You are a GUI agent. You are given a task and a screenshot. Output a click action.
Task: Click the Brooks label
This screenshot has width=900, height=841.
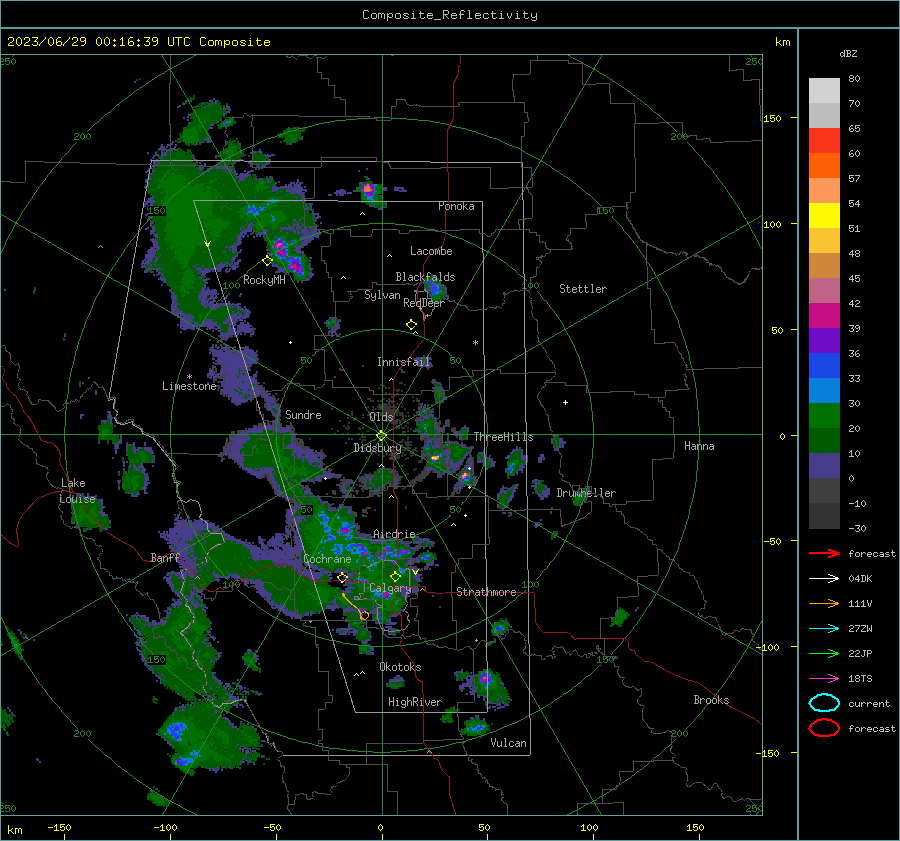[711, 700]
